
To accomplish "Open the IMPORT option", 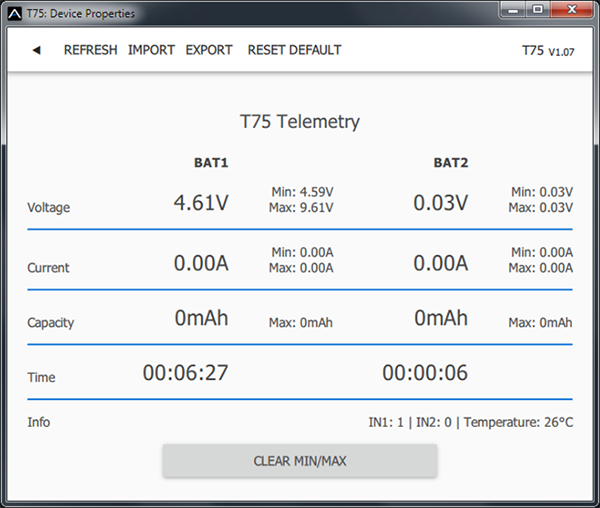I will [151, 50].
